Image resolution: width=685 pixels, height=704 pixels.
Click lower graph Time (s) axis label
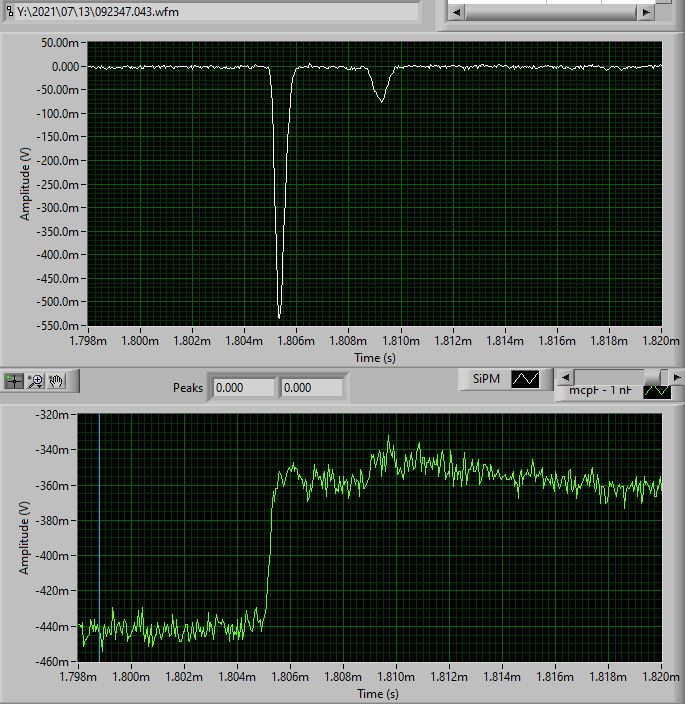click(x=378, y=694)
